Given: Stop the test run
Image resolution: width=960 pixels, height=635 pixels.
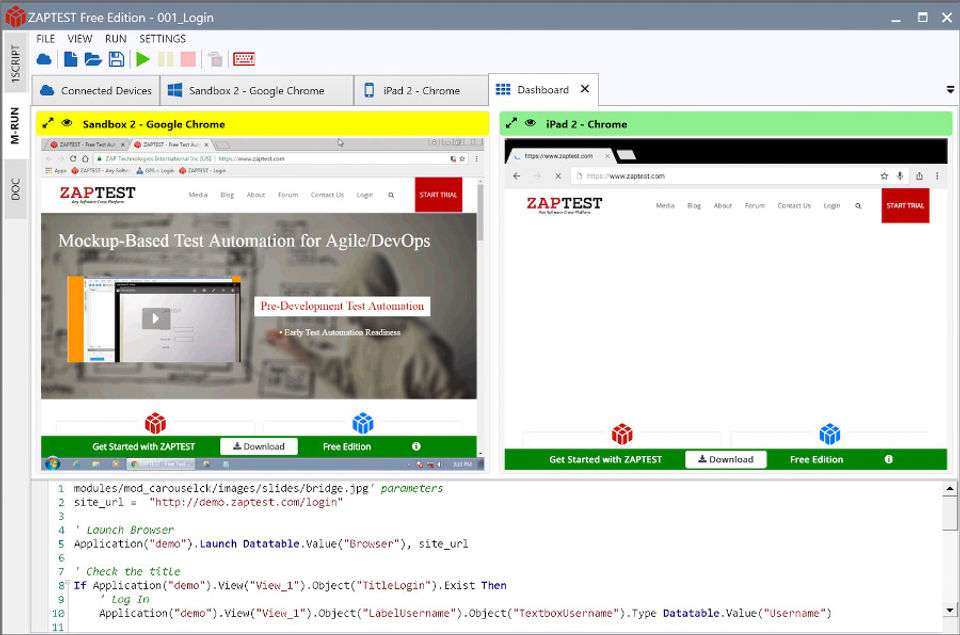Looking at the screenshot, I should click(x=189, y=59).
